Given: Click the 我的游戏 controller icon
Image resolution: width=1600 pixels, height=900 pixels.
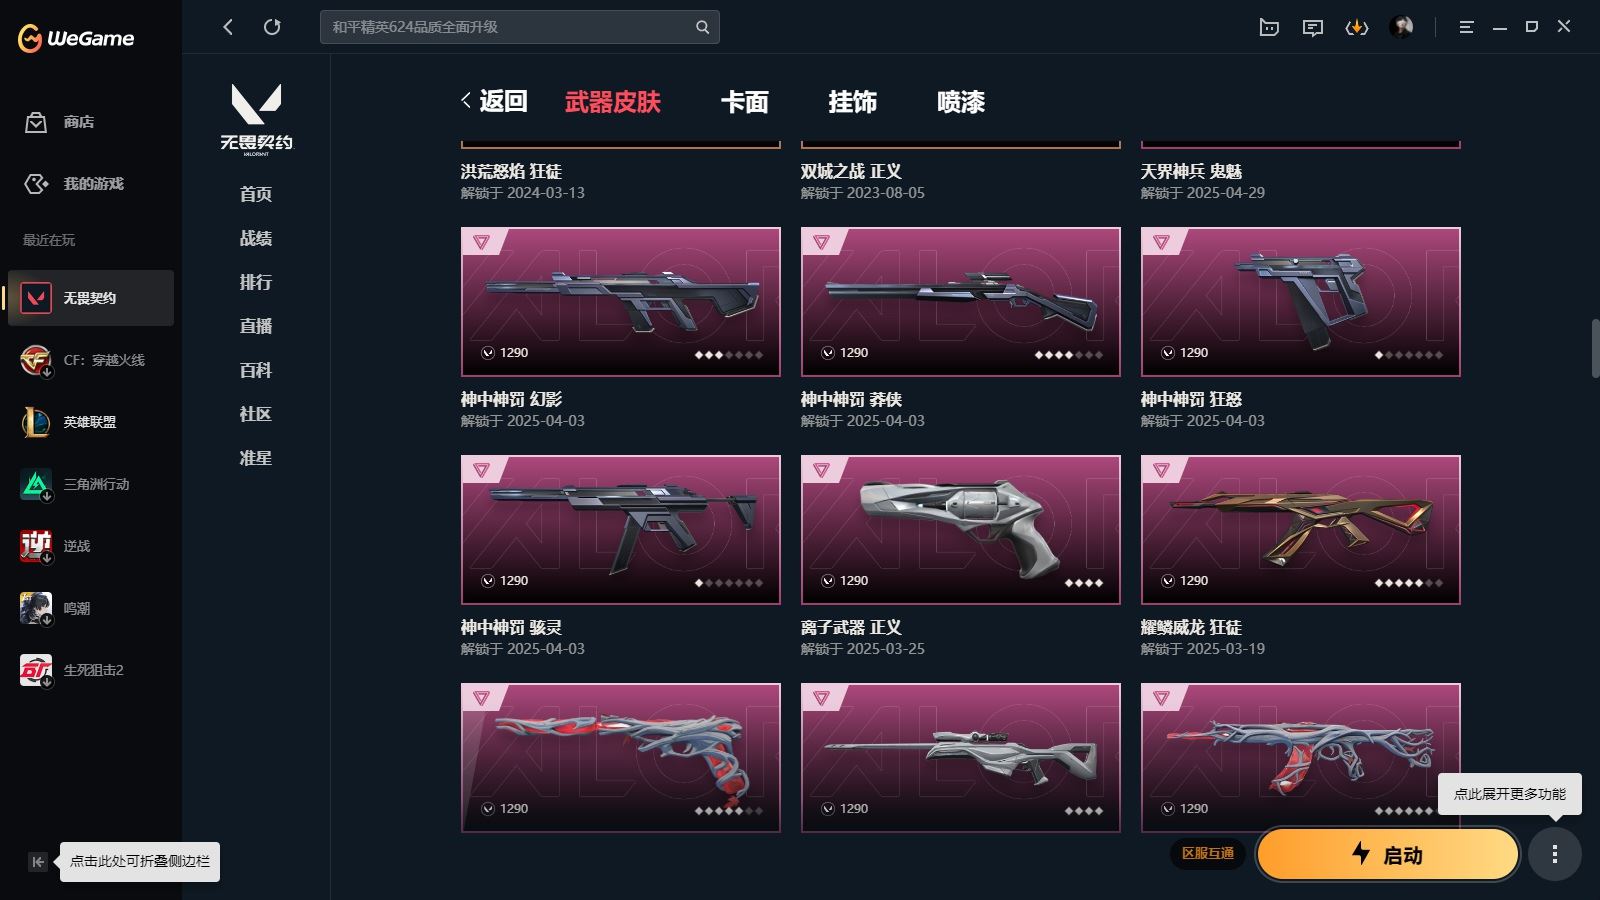Looking at the screenshot, I should 36,184.
